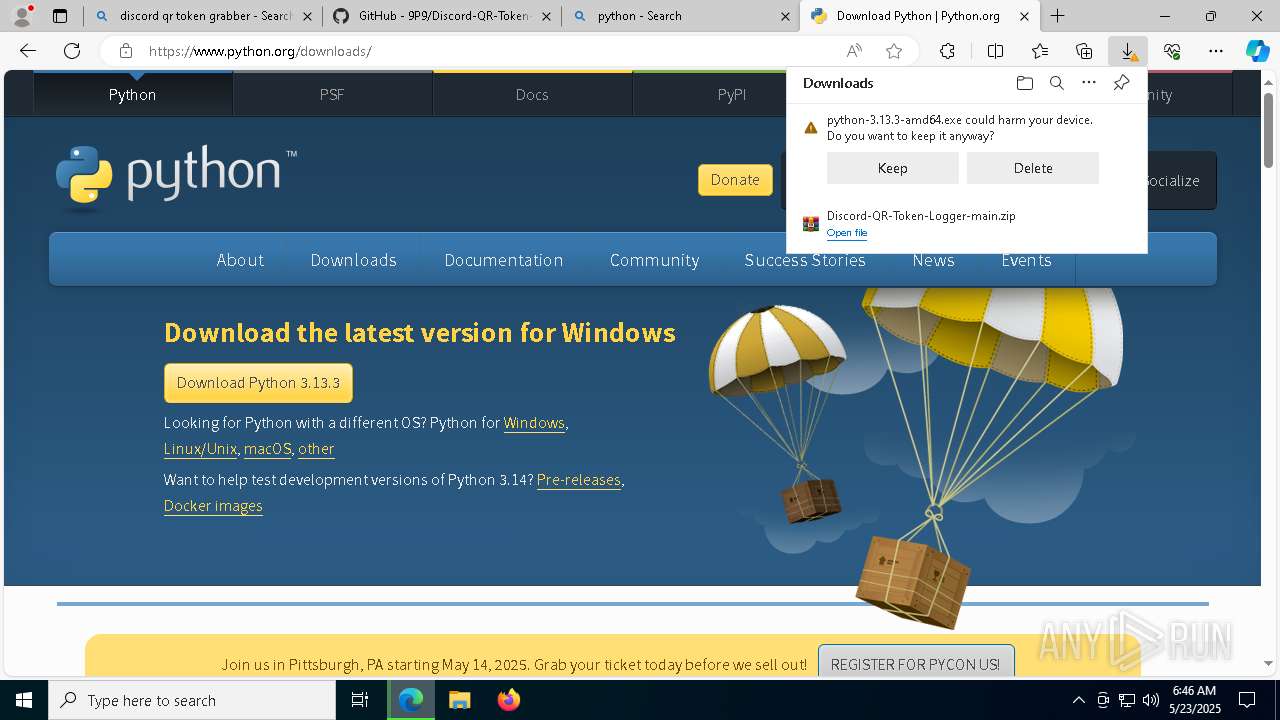Viewport: 1280px width, 720px height.
Task: Select Discord-QR-Token-Logger-main.zip archive icon
Action: (811, 224)
